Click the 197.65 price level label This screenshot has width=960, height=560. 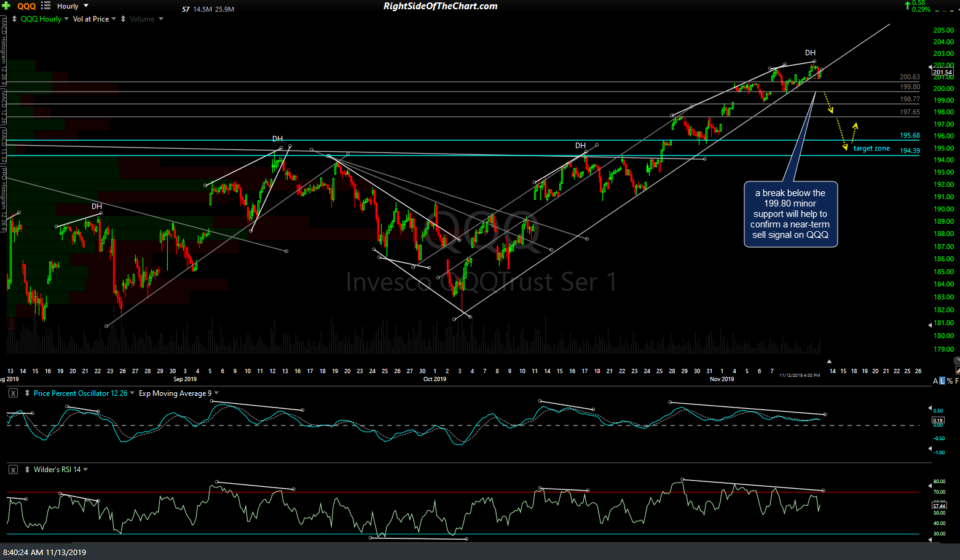pos(910,112)
